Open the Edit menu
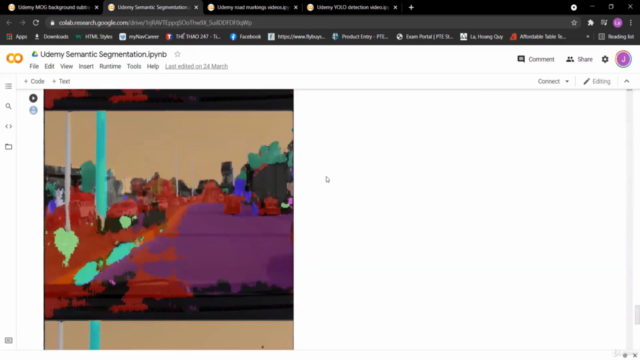640x360 pixels. [49, 66]
